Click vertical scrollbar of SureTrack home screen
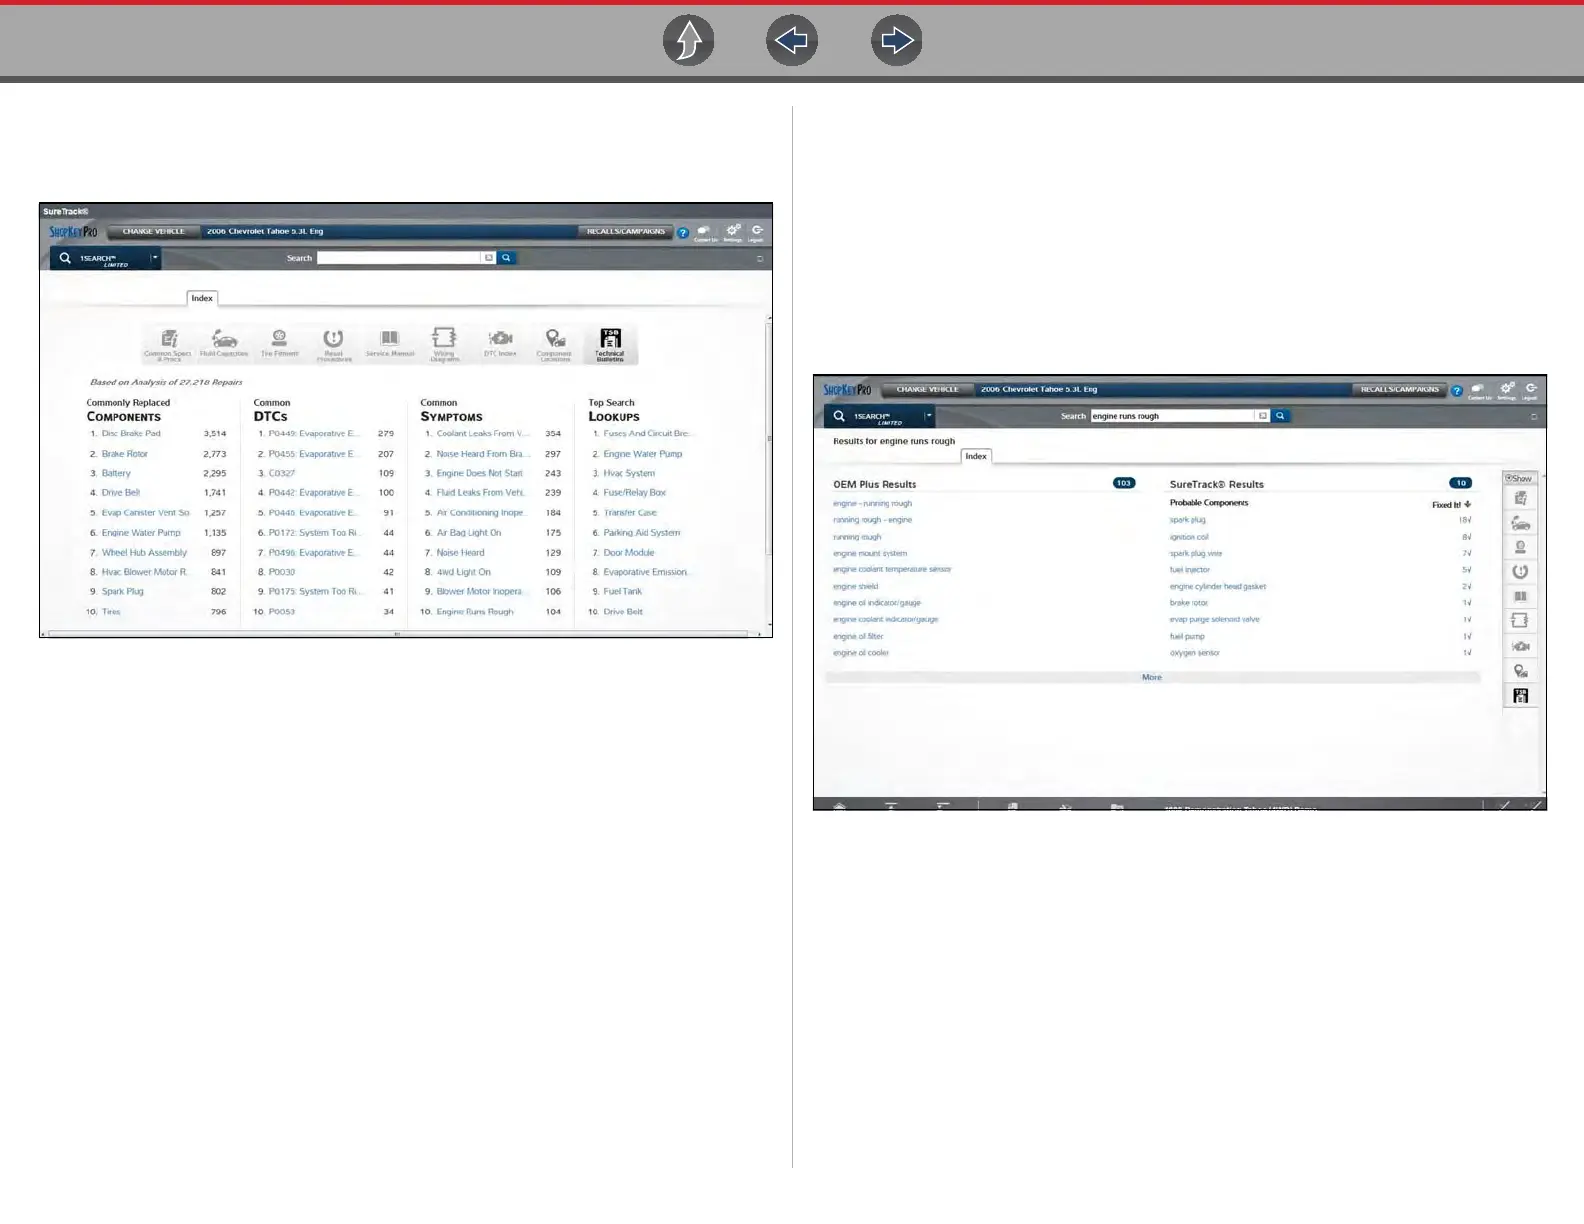The height and width of the screenshot is (1224, 1584). click(x=768, y=437)
